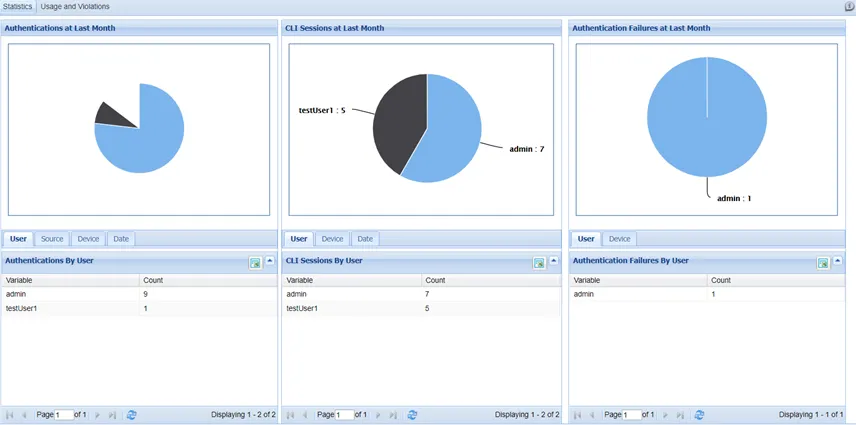
Task: Select User tab under Authentication Failures chart
Action: [586, 239]
